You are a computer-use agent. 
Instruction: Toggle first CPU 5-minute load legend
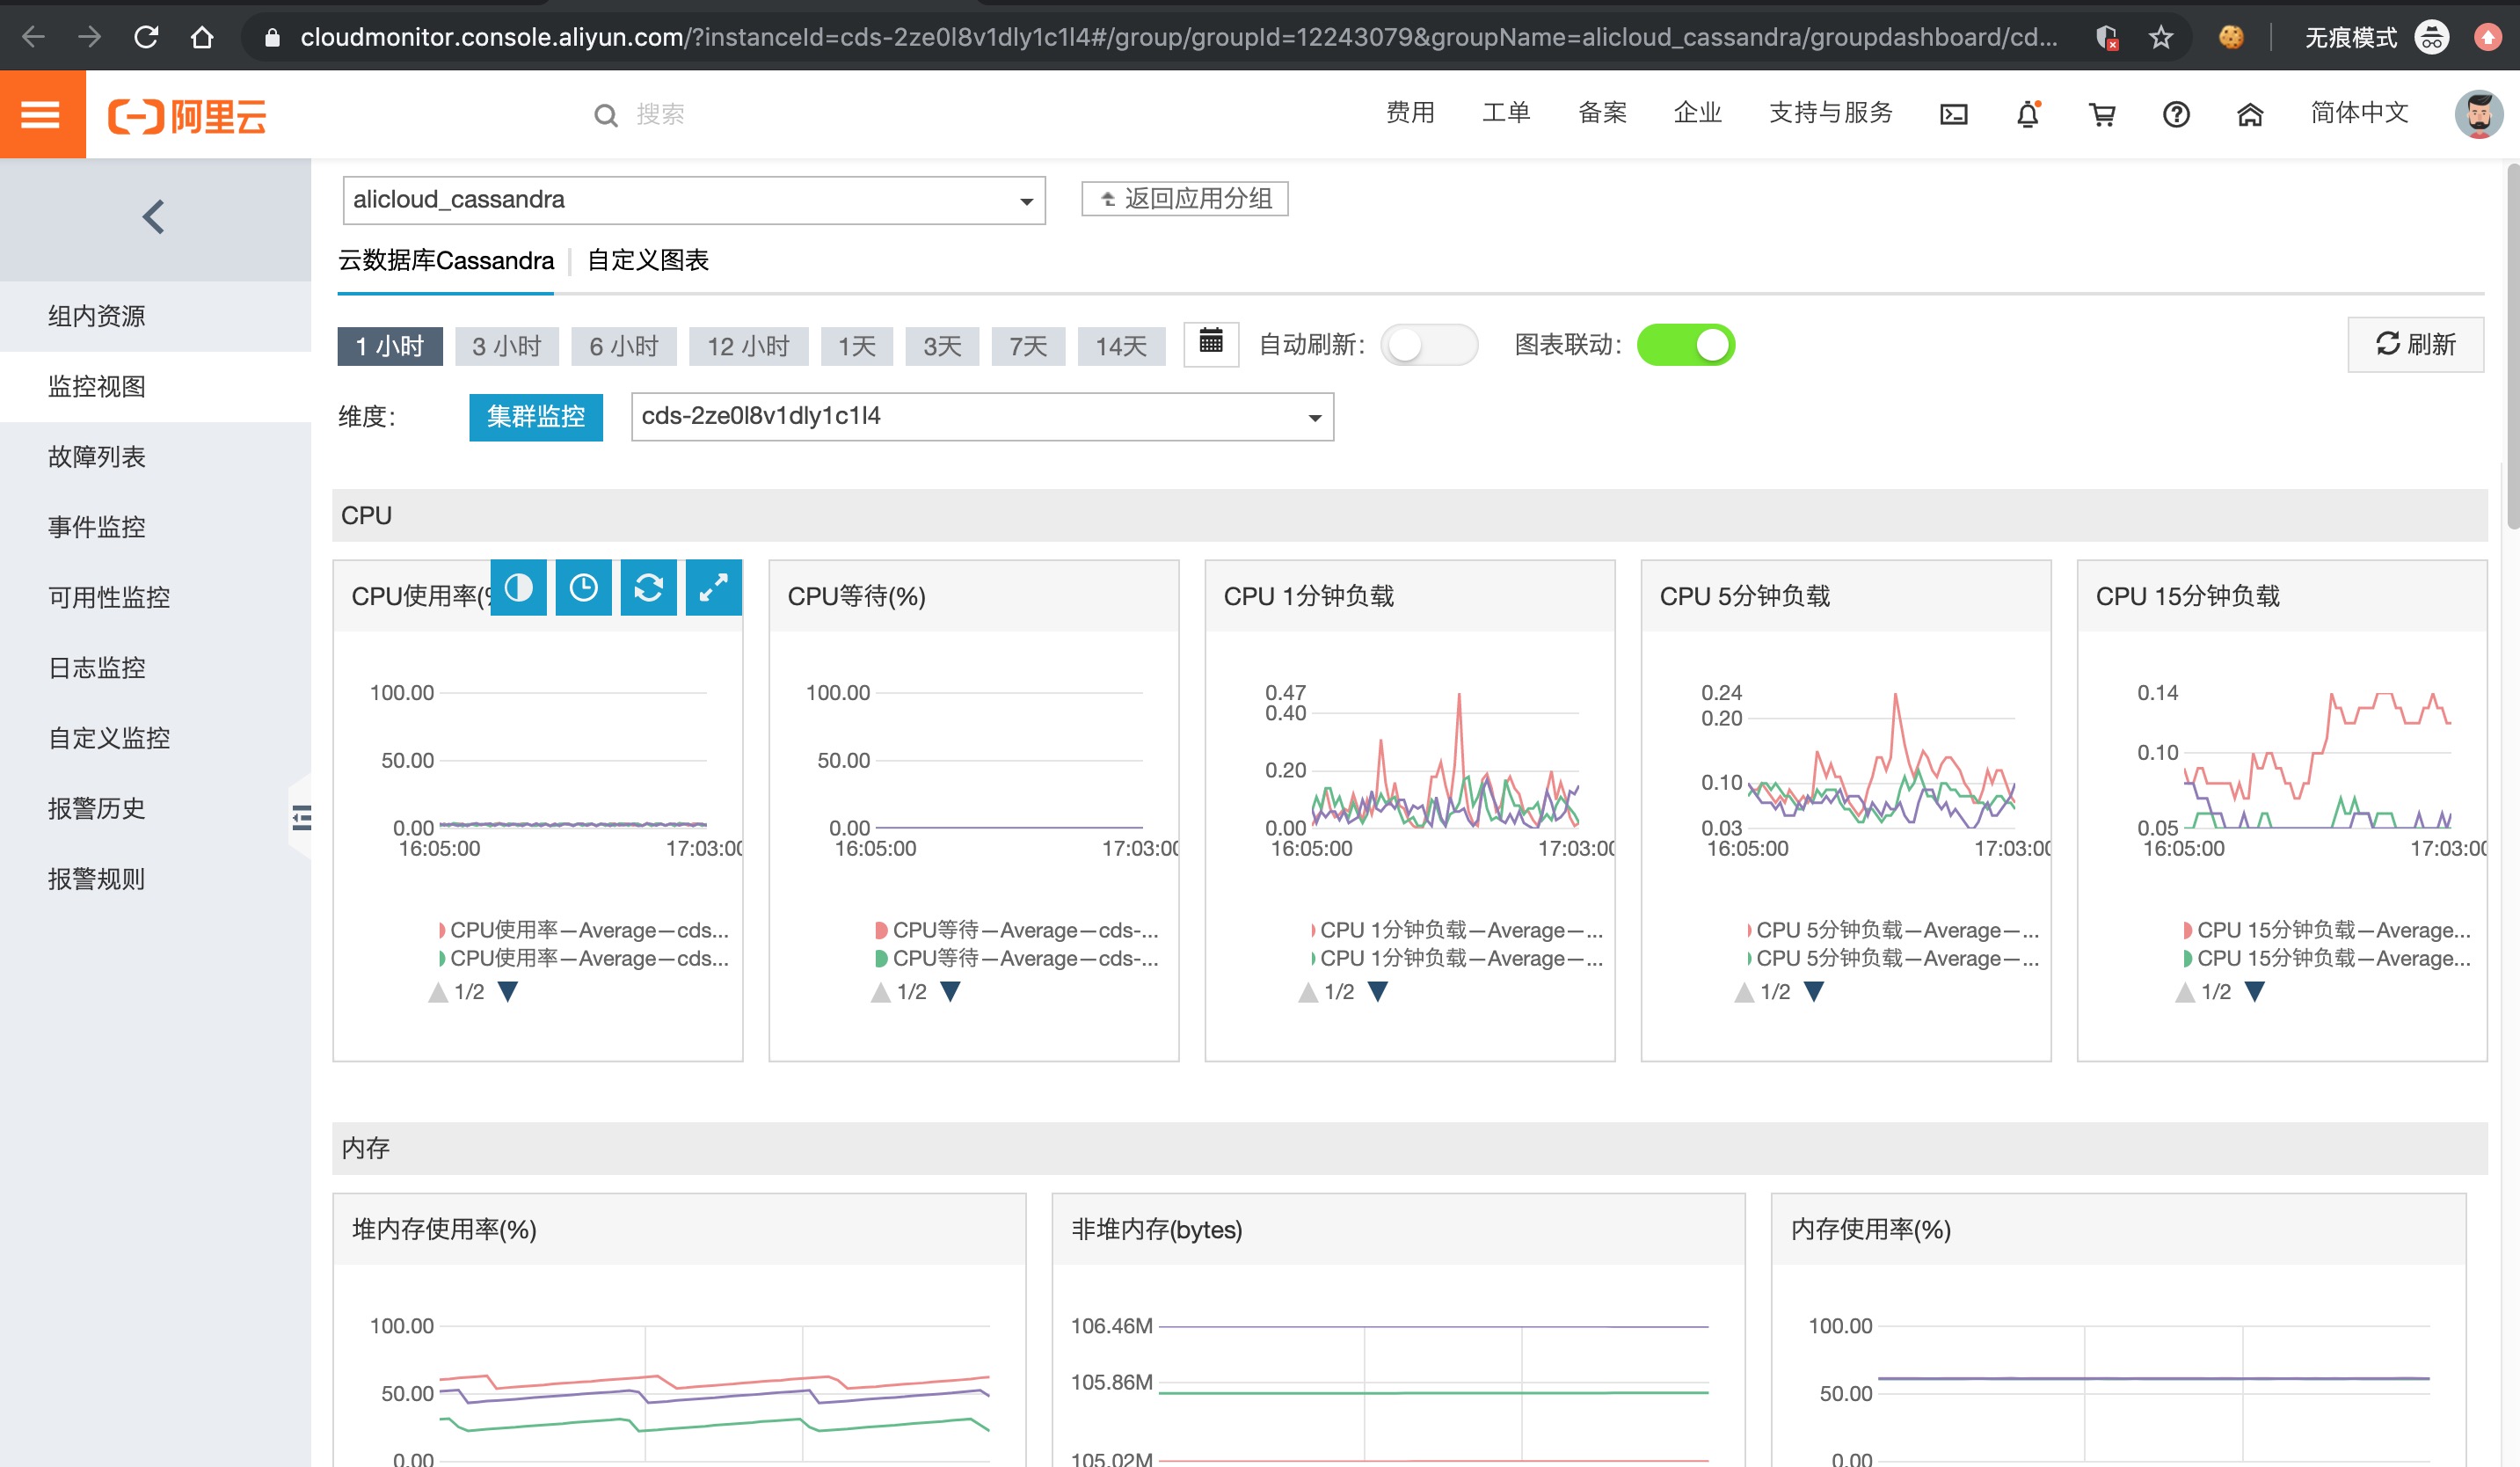pyautogui.click(x=1892, y=930)
